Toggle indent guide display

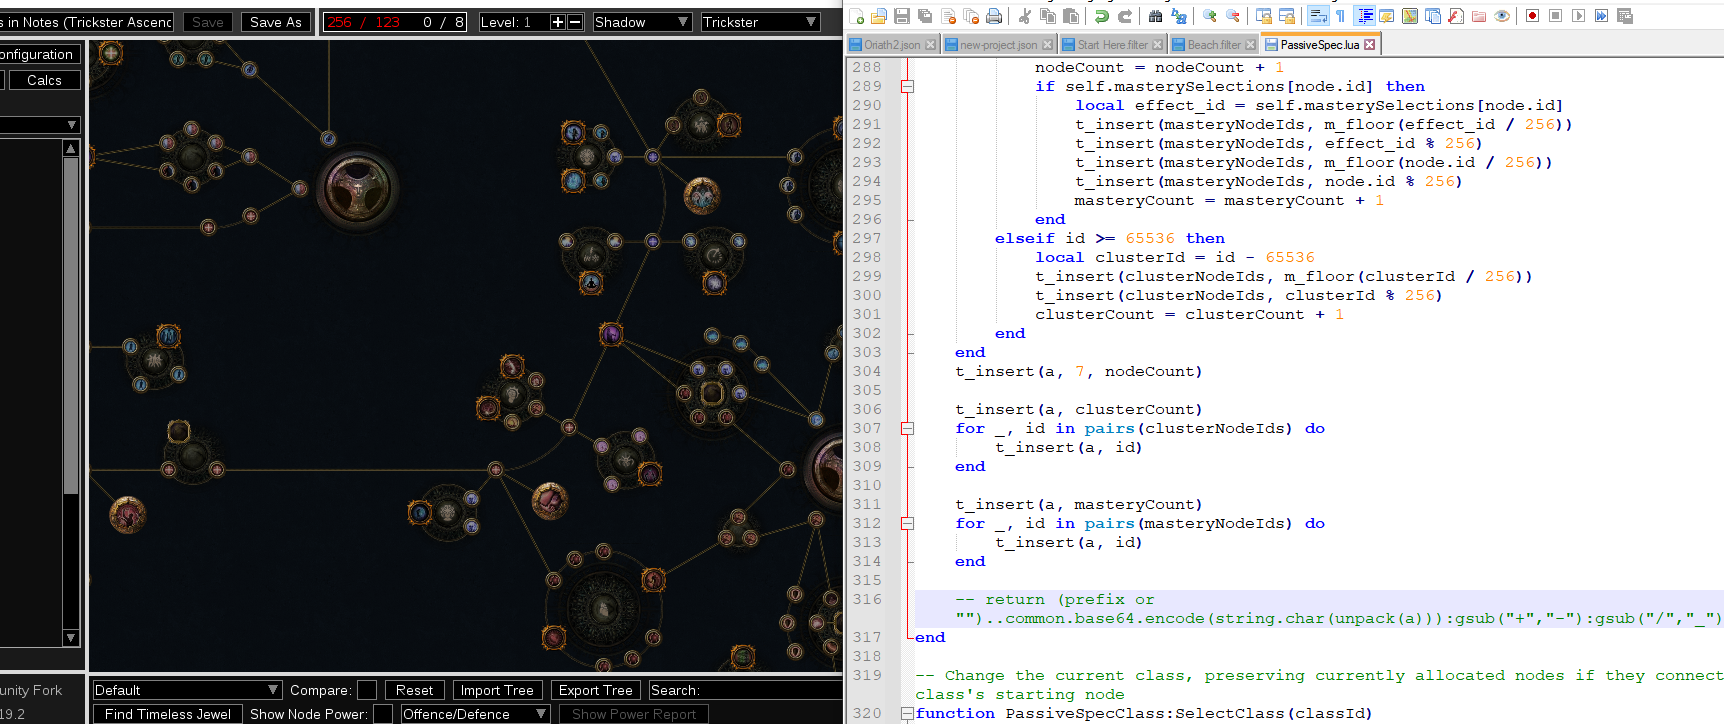pos(1364,16)
